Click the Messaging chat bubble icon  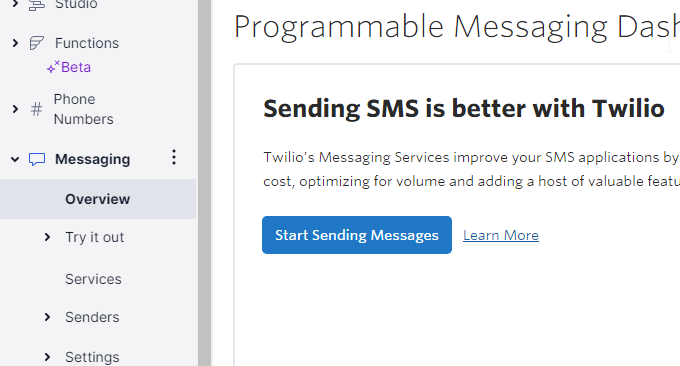[37, 159]
